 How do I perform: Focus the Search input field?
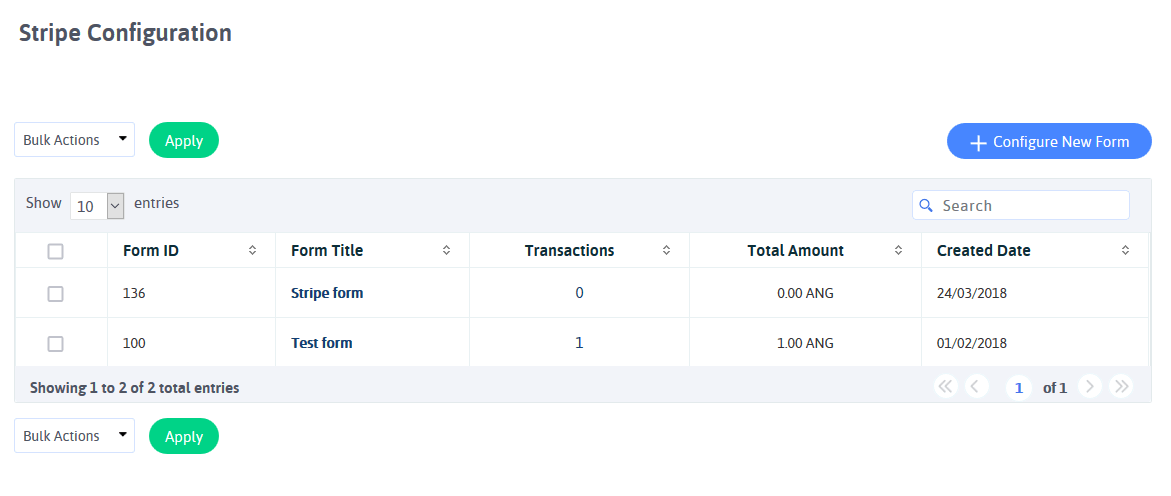tap(1021, 205)
